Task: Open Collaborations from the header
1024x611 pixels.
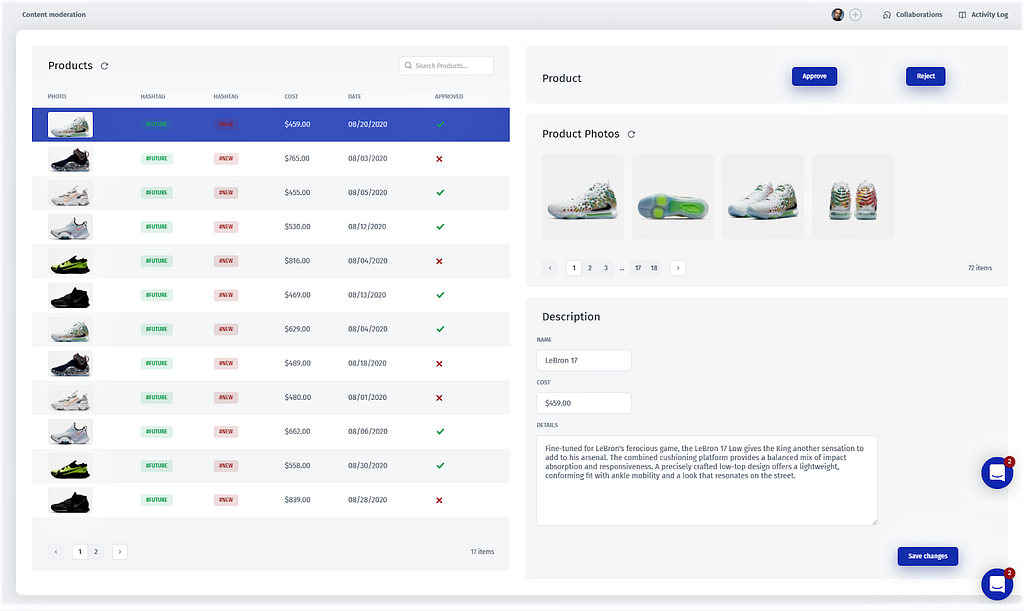Action: coord(912,14)
